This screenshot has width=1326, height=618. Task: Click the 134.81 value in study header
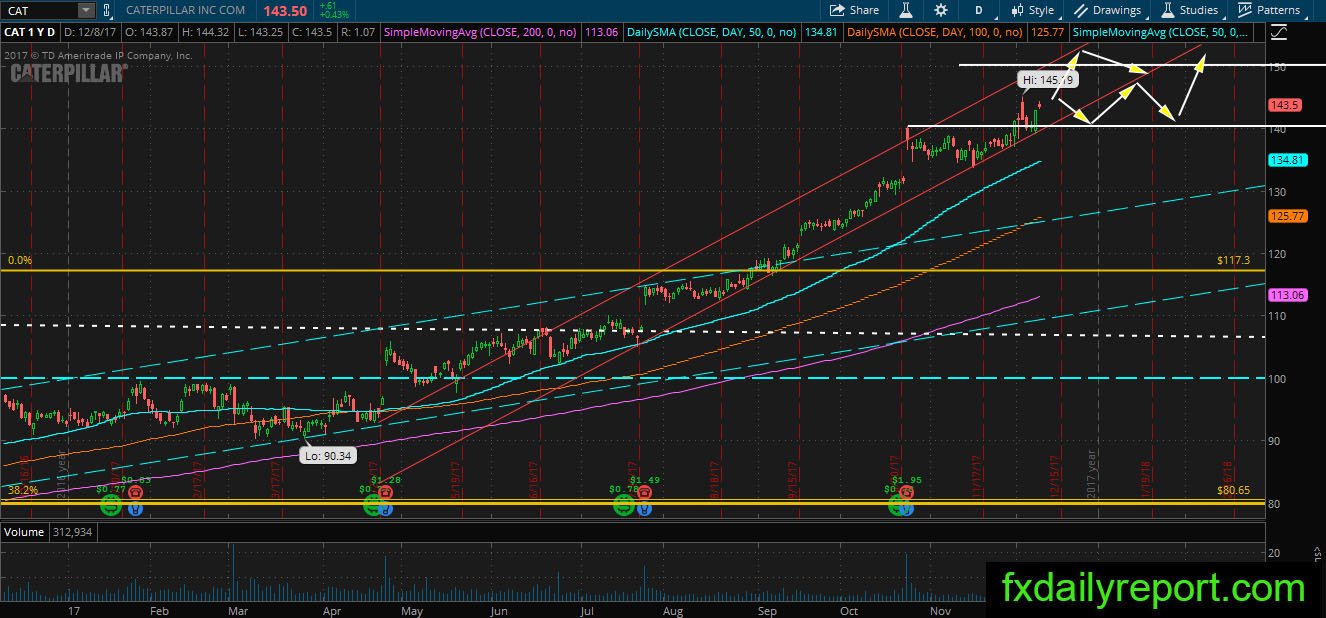coord(821,32)
